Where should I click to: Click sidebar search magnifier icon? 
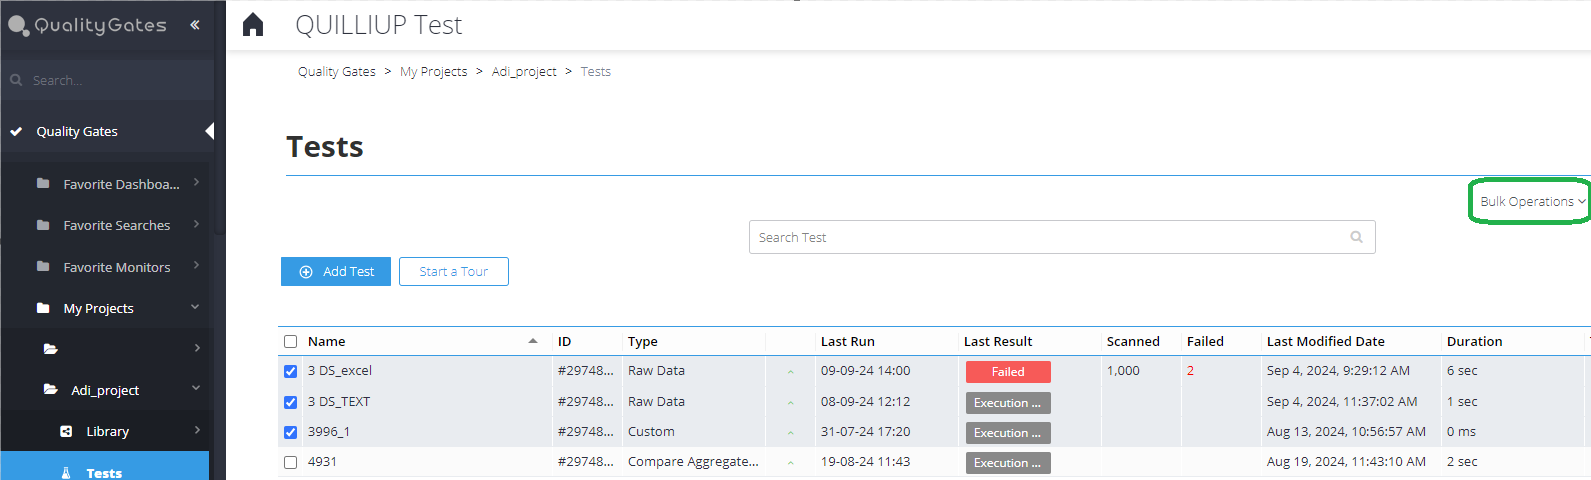coord(16,80)
